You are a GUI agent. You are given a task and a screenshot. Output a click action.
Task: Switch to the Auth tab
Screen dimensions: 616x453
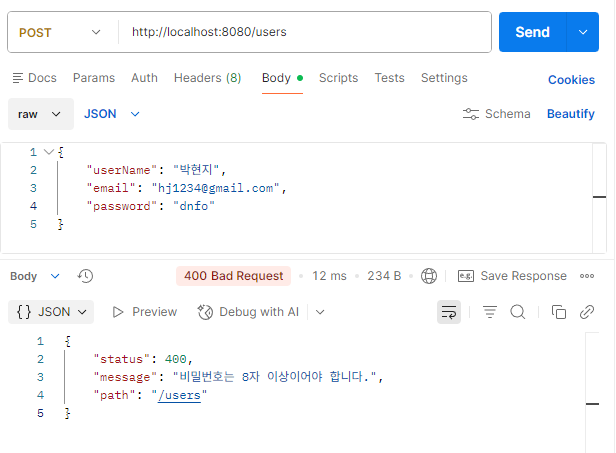pyautogui.click(x=144, y=78)
